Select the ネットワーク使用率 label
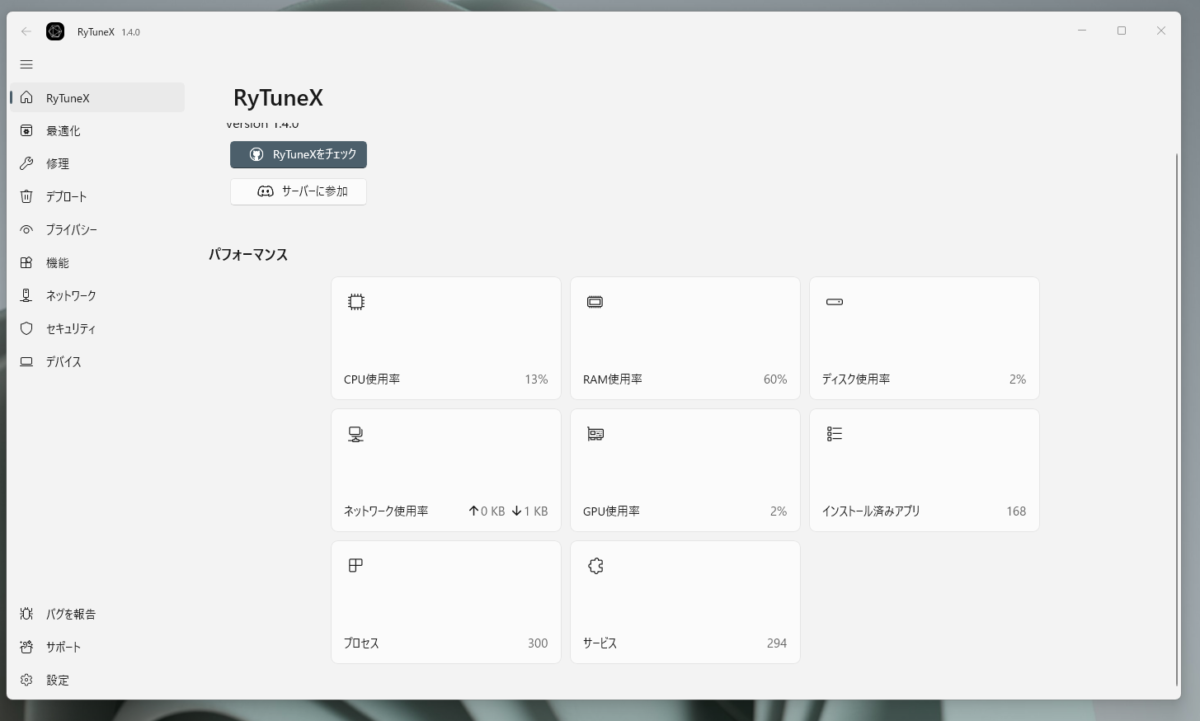This screenshot has height=721, width=1200. (386, 511)
